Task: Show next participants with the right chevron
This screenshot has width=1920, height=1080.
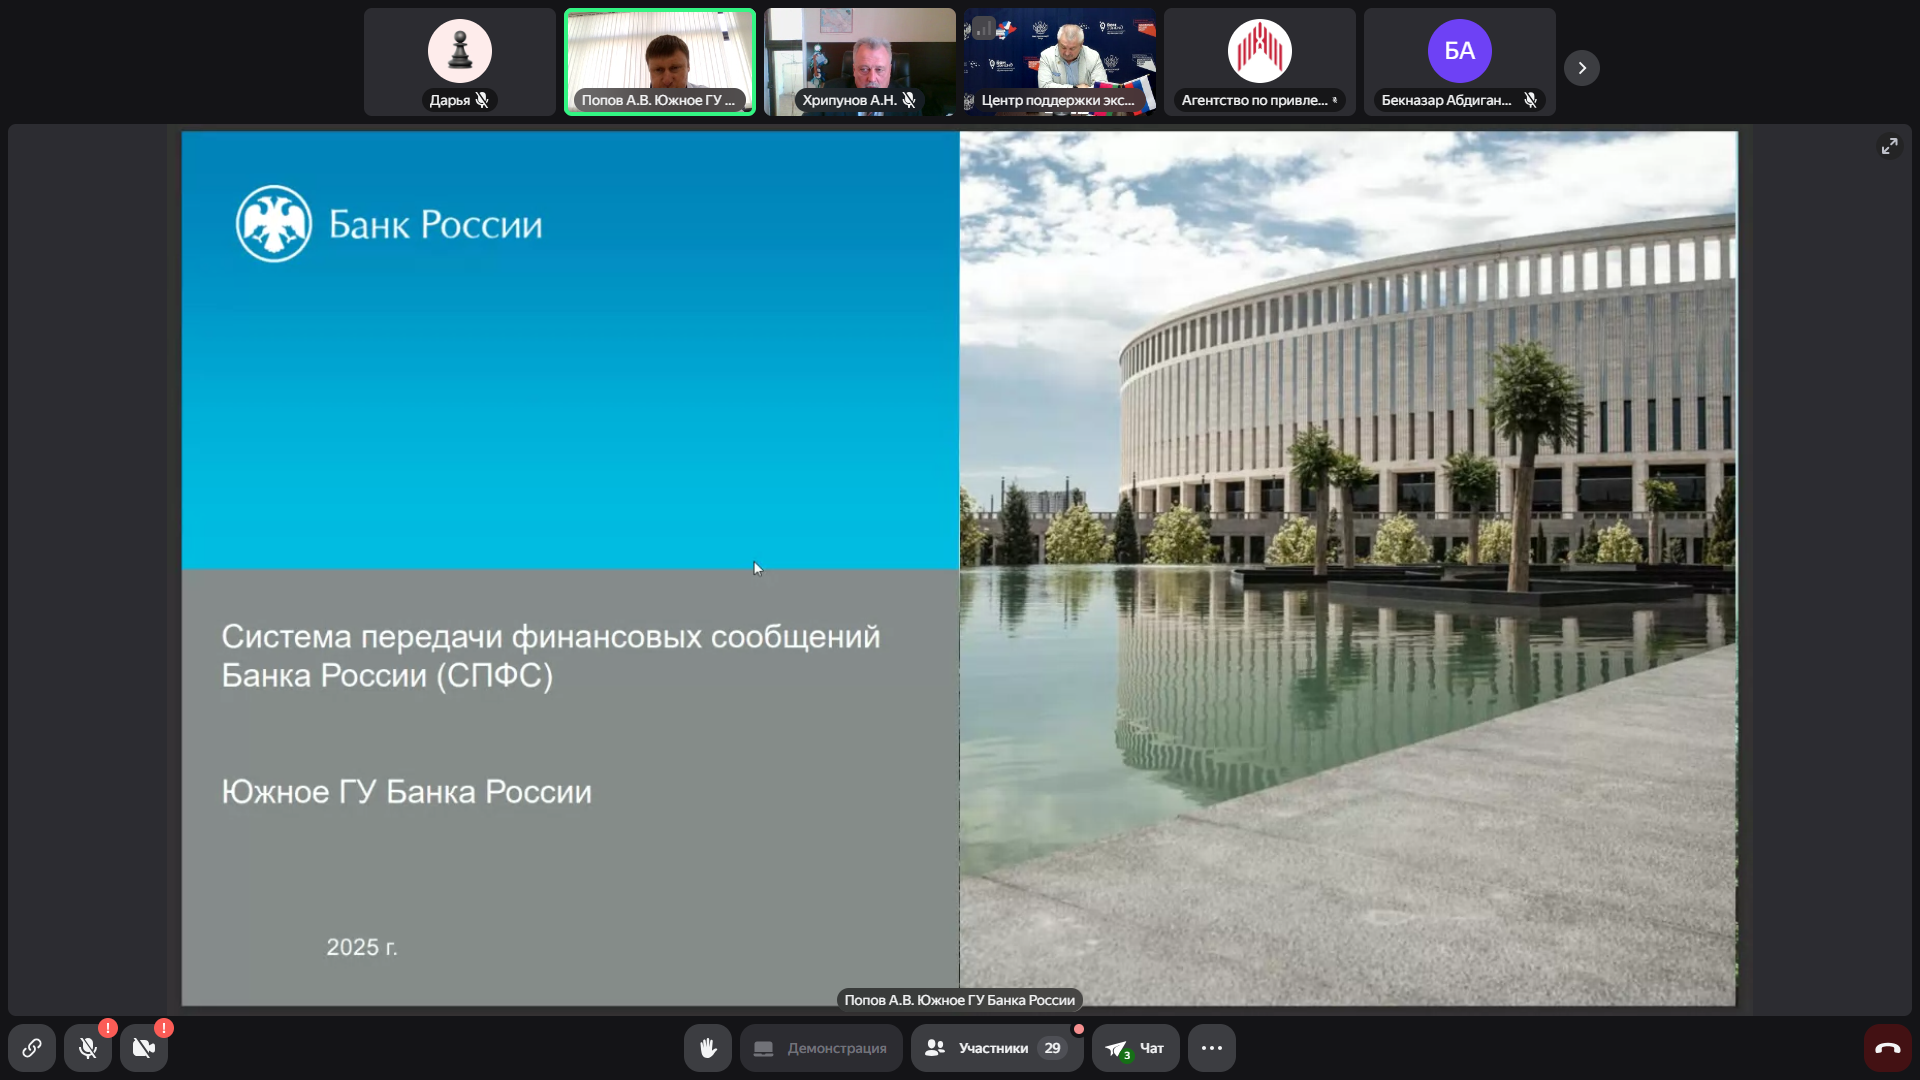Action: (1582, 68)
